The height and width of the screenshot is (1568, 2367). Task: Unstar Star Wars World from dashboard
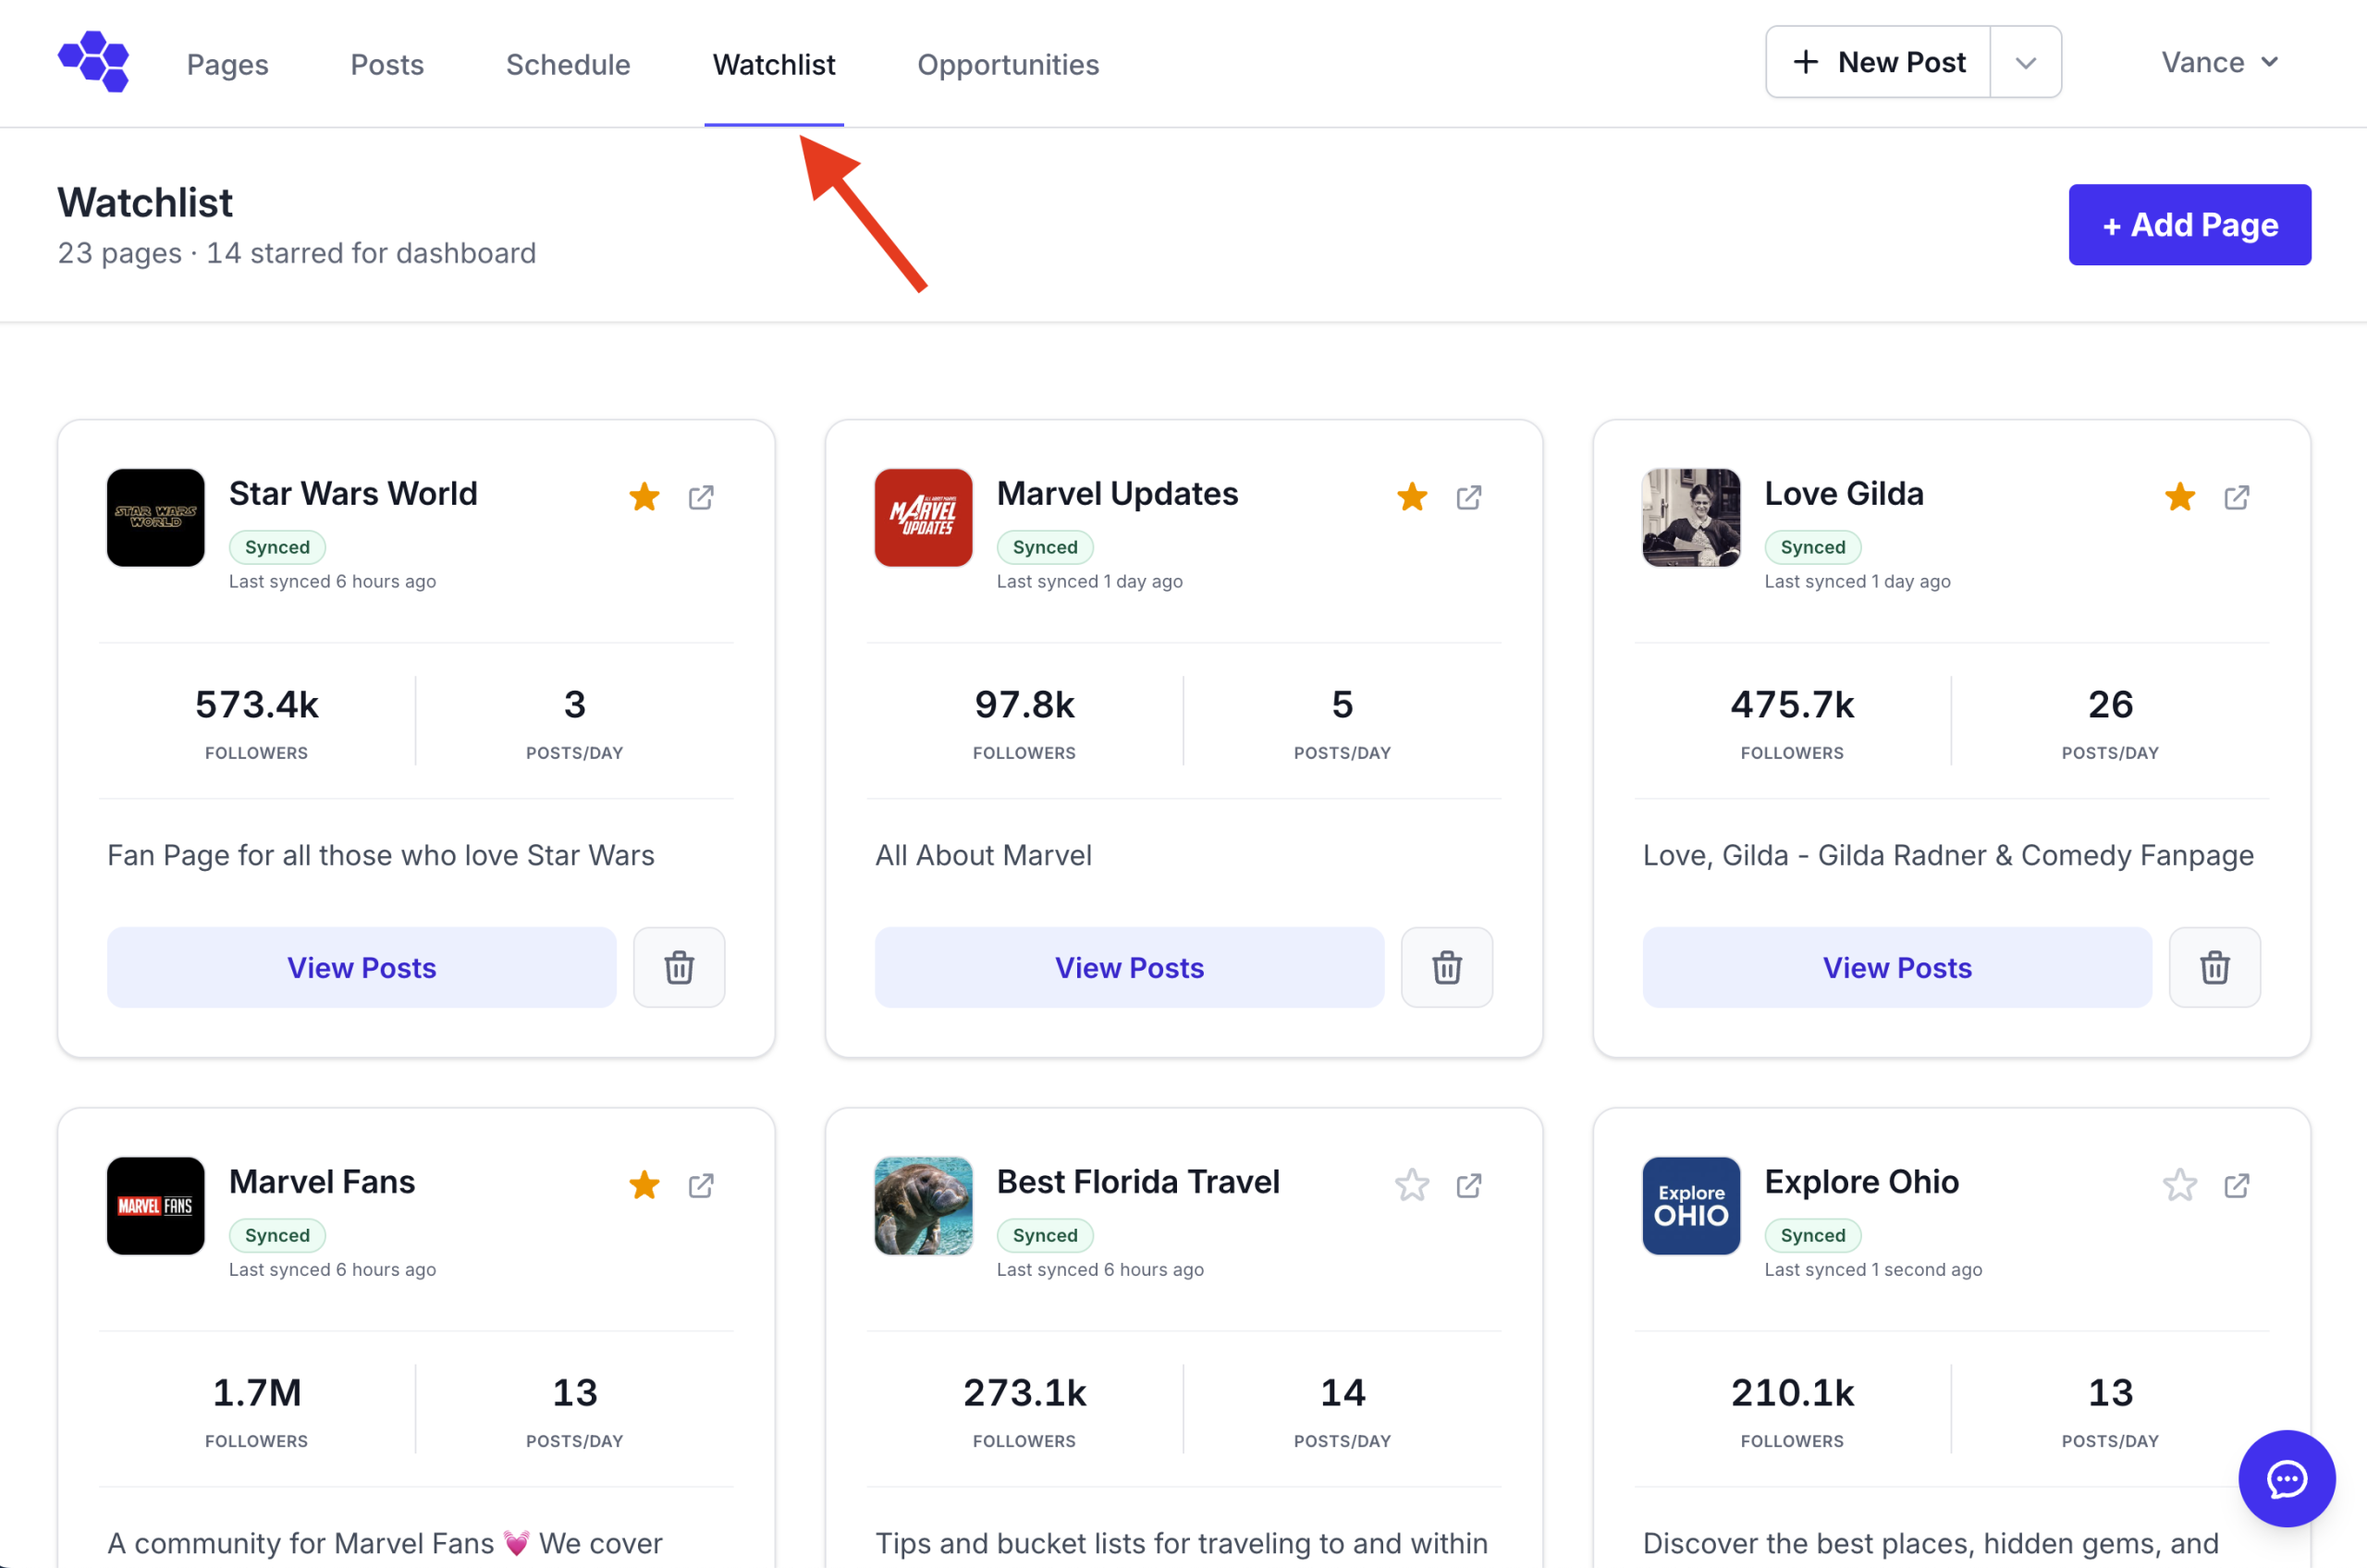(x=645, y=497)
